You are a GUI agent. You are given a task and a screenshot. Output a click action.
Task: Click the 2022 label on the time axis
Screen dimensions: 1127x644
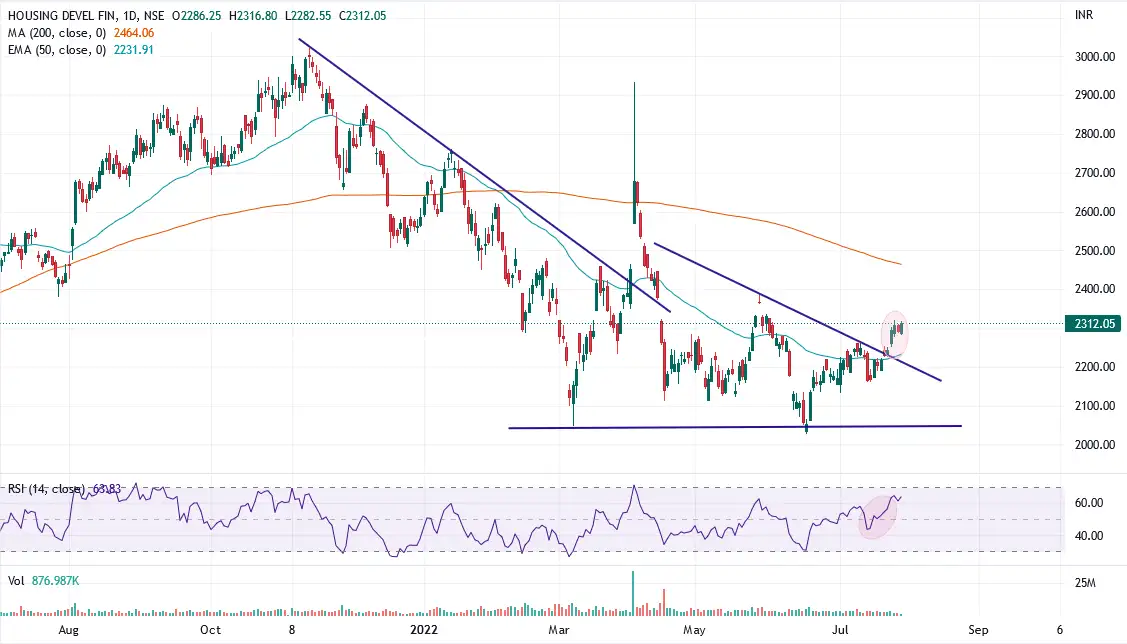click(x=422, y=631)
